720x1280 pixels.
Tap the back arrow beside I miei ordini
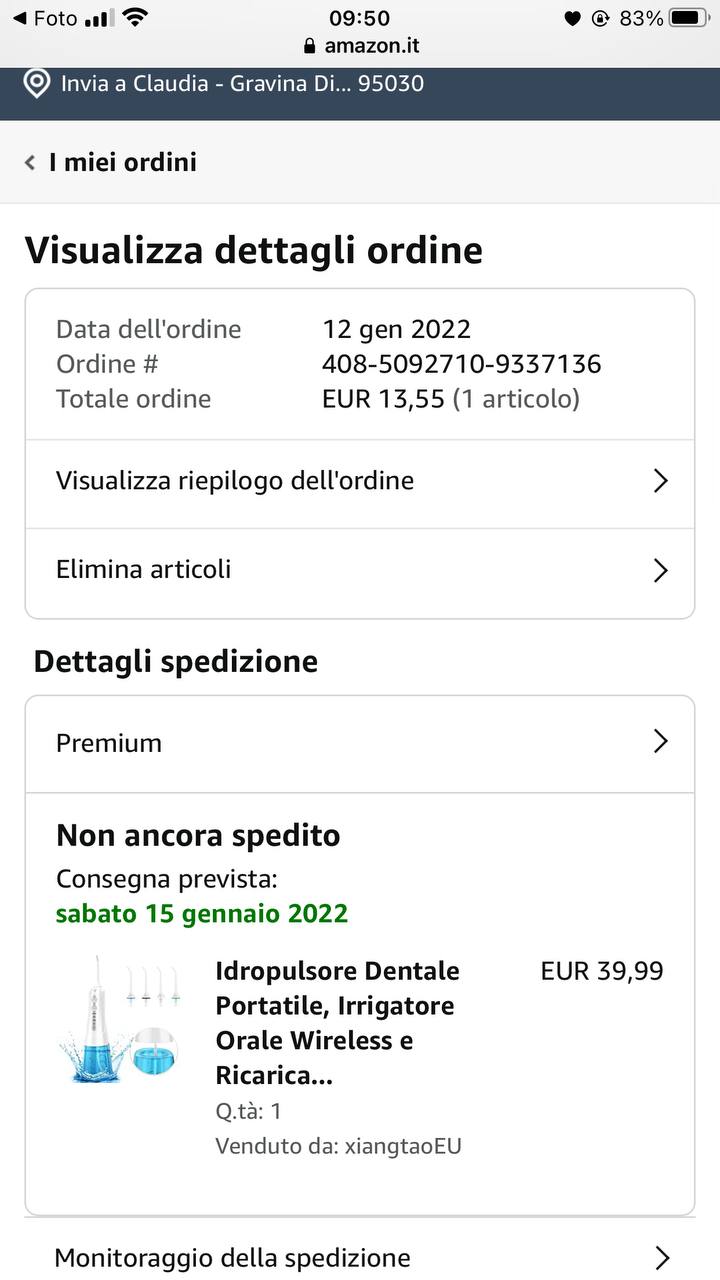tap(30, 162)
